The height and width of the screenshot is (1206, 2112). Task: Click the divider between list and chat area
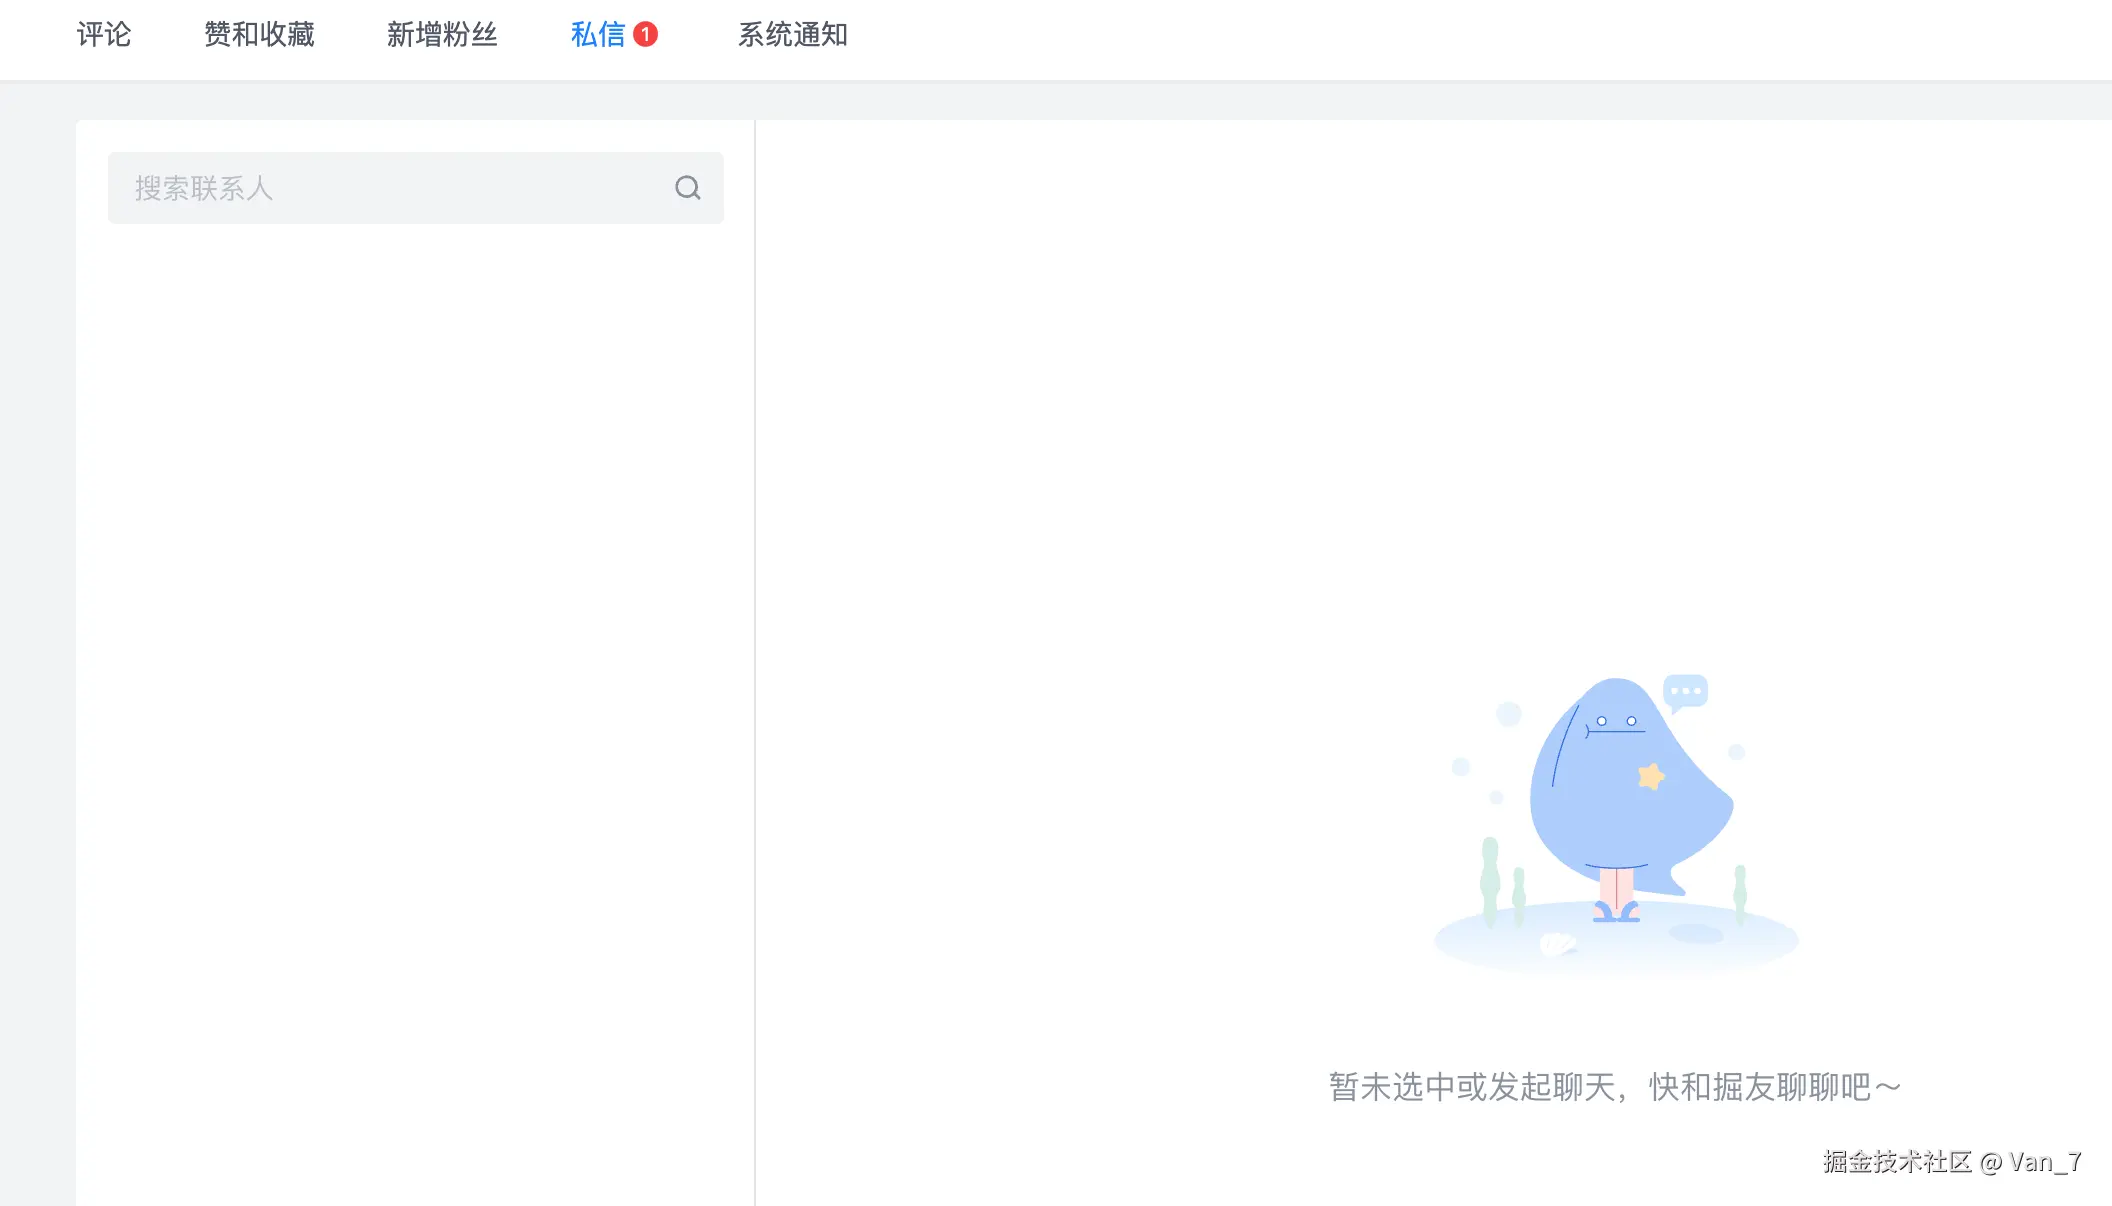[755, 650]
